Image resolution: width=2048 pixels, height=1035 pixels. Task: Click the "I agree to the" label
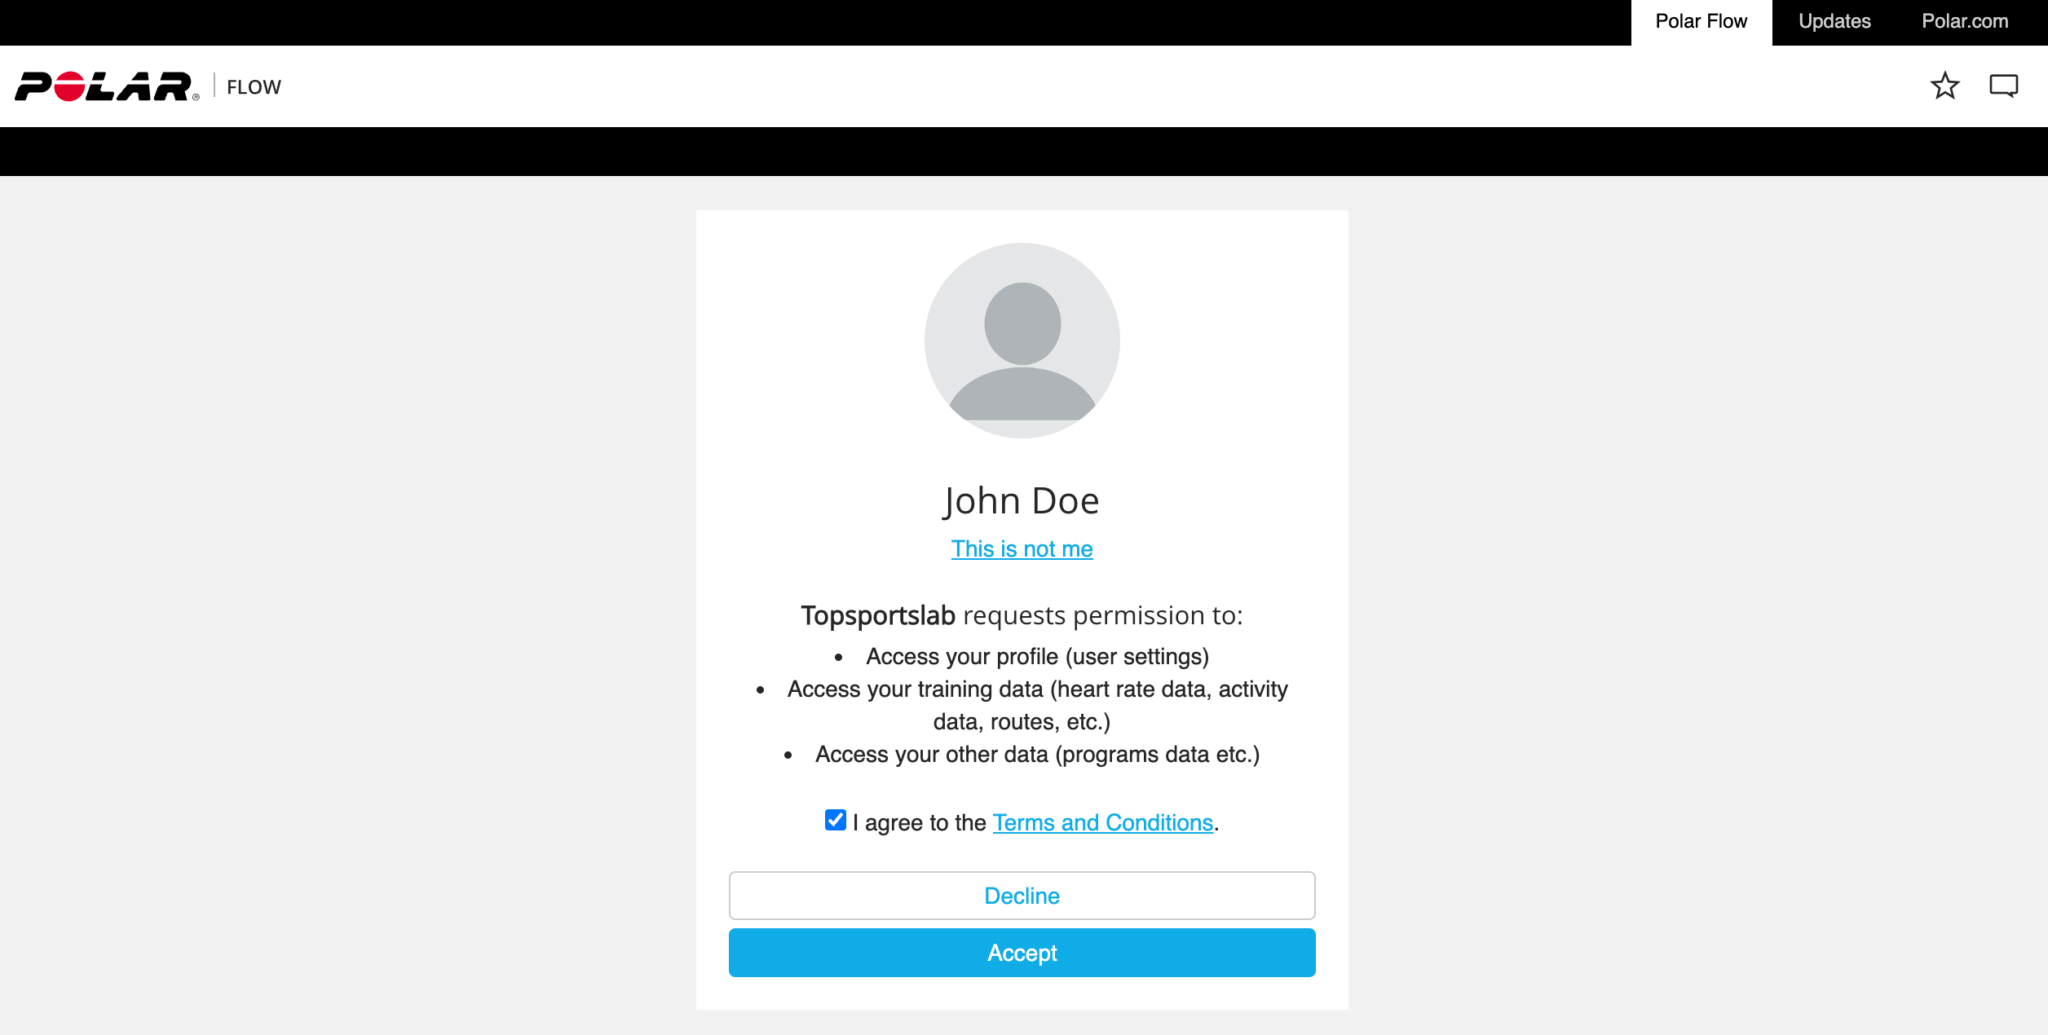pyautogui.click(x=919, y=823)
